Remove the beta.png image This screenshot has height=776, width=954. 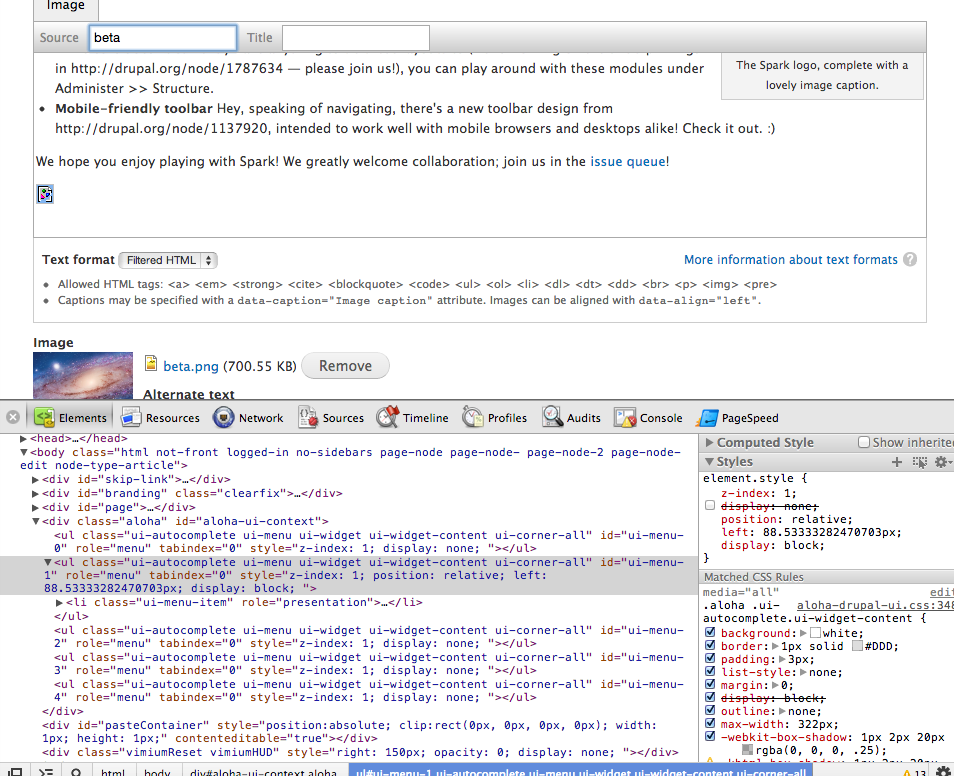345,366
